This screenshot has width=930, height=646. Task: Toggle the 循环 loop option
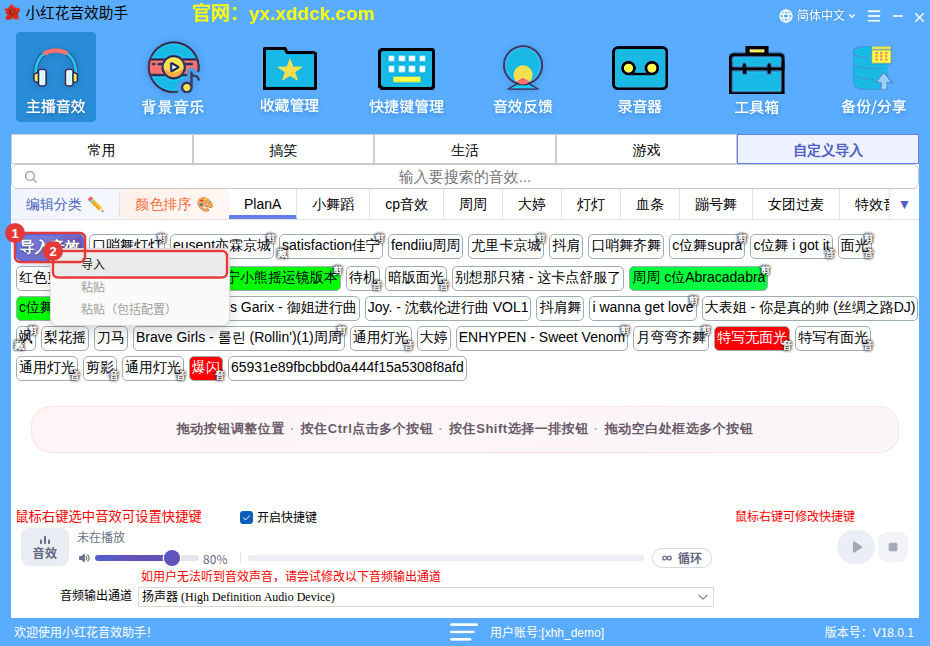click(681, 558)
